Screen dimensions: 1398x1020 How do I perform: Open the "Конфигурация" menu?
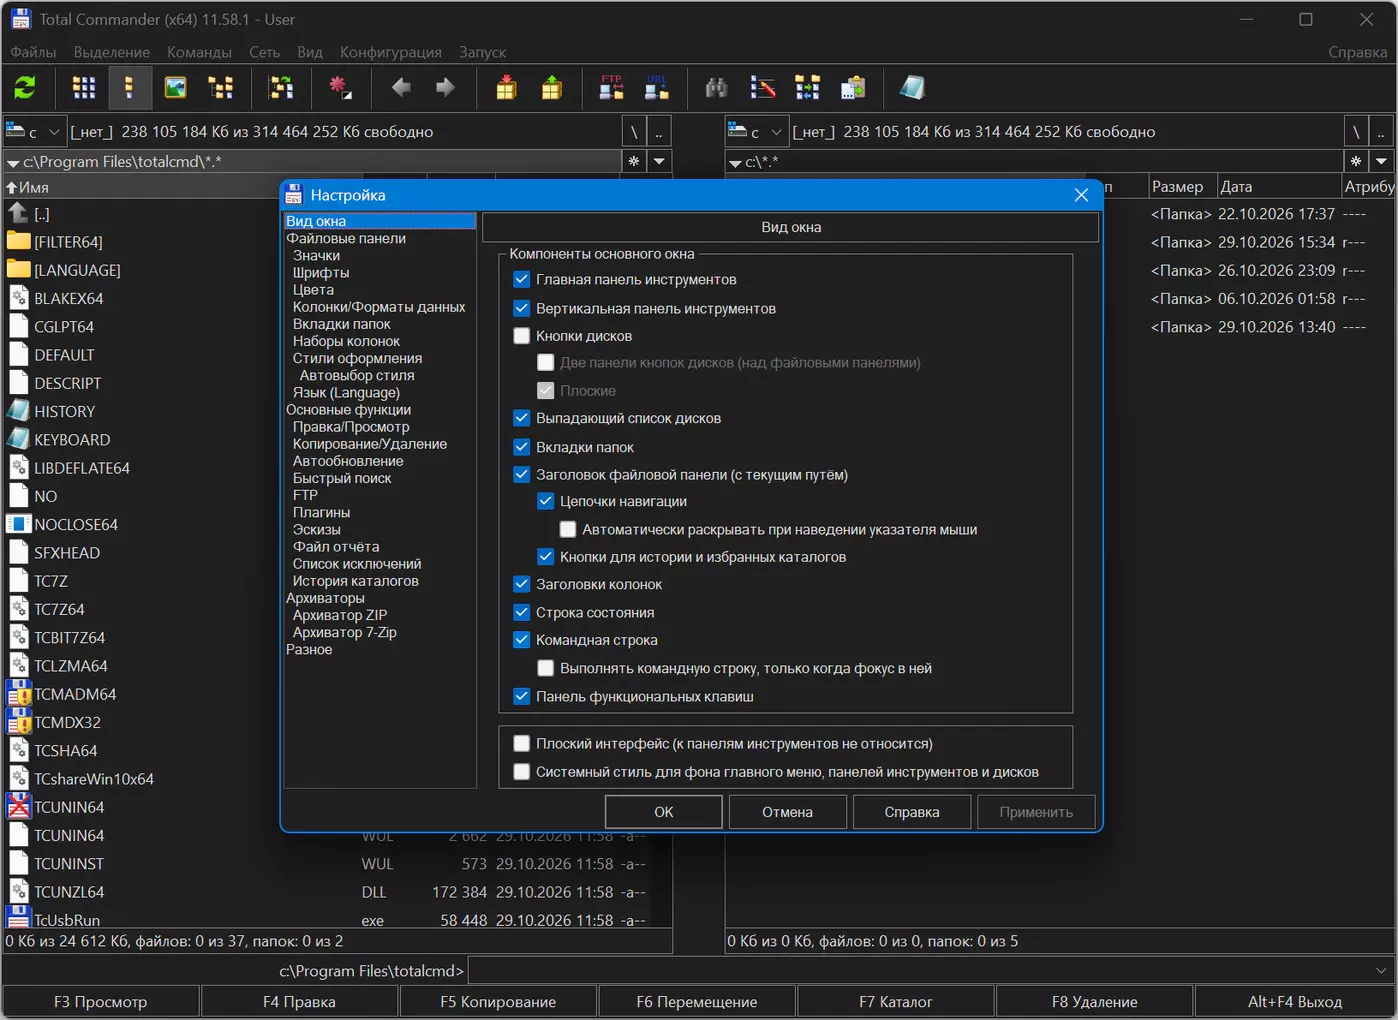[x=391, y=52]
